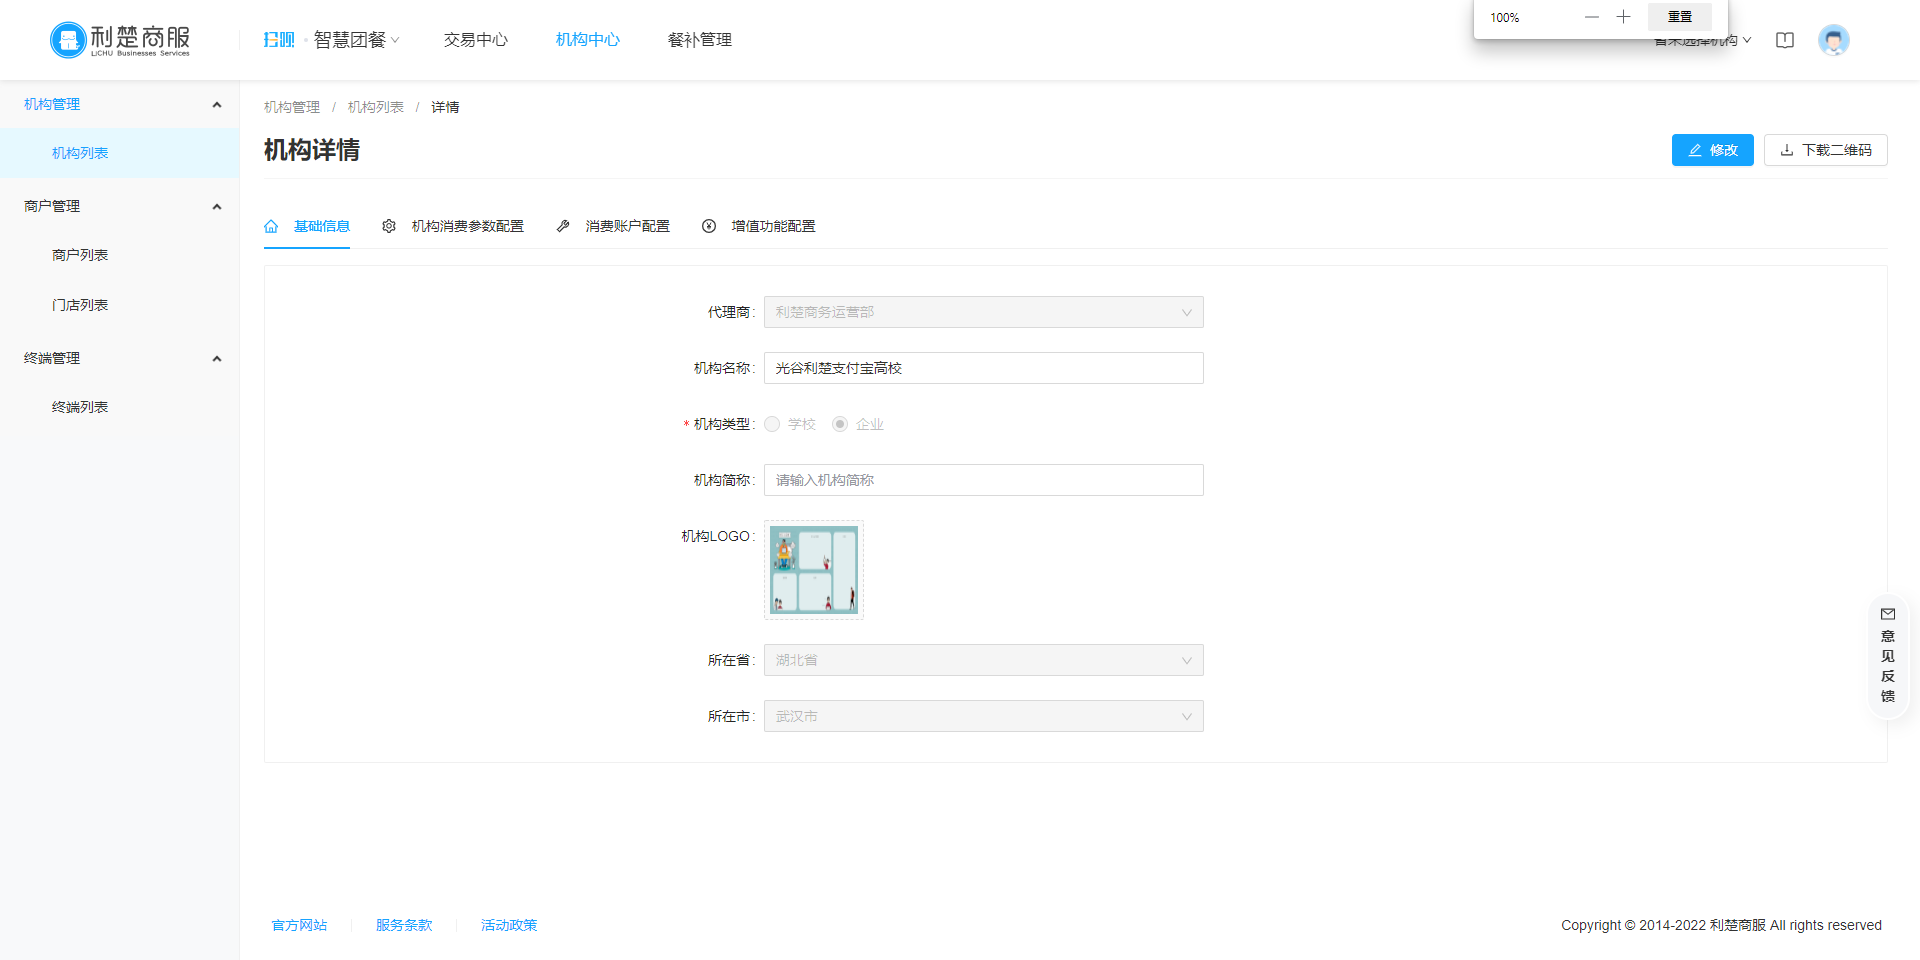Open the help book icon in header
1920x960 pixels.
point(1785,40)
